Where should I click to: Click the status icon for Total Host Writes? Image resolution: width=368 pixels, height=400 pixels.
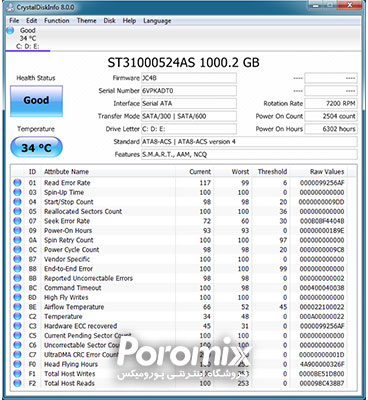pos(17,374)
